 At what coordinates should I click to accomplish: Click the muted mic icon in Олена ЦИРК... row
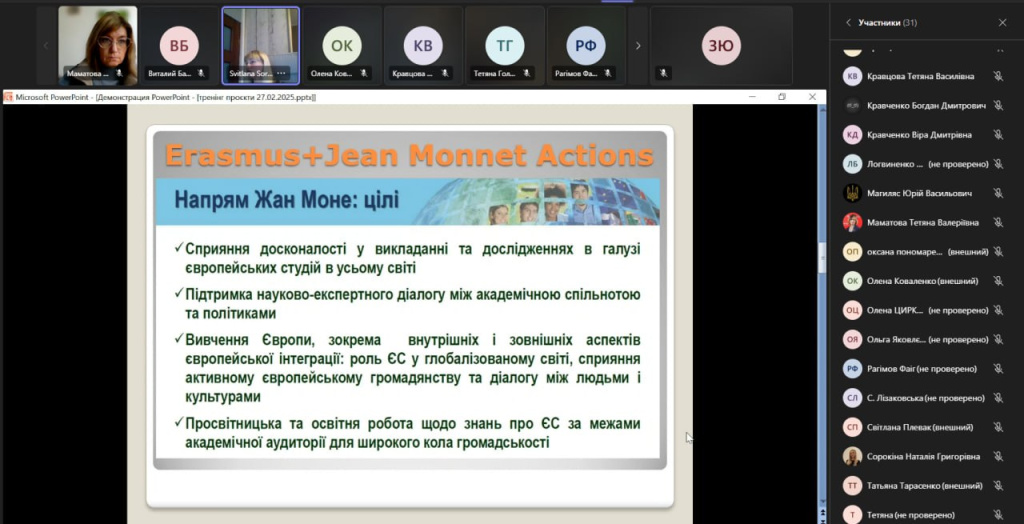coord(998,310)
